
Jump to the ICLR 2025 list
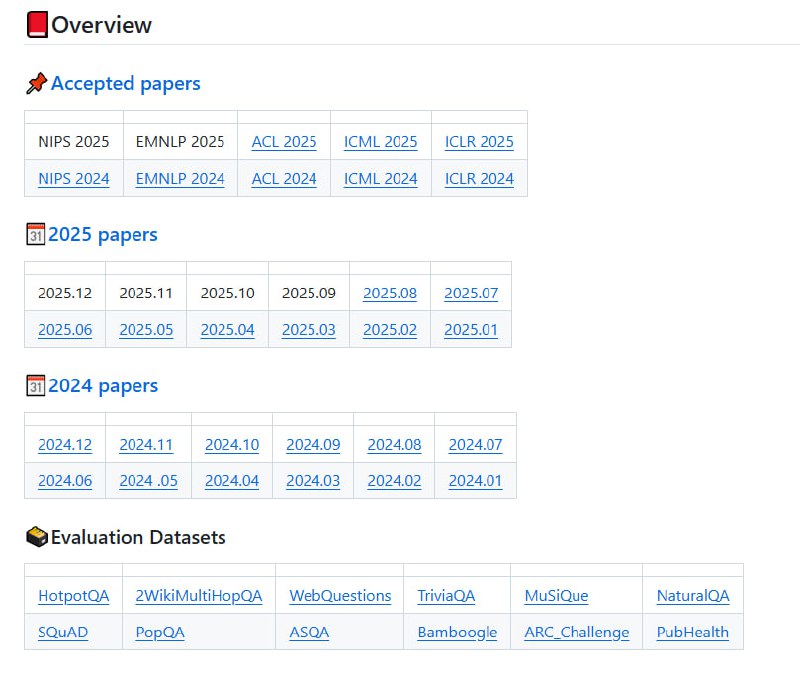click(x=479, y=142)
